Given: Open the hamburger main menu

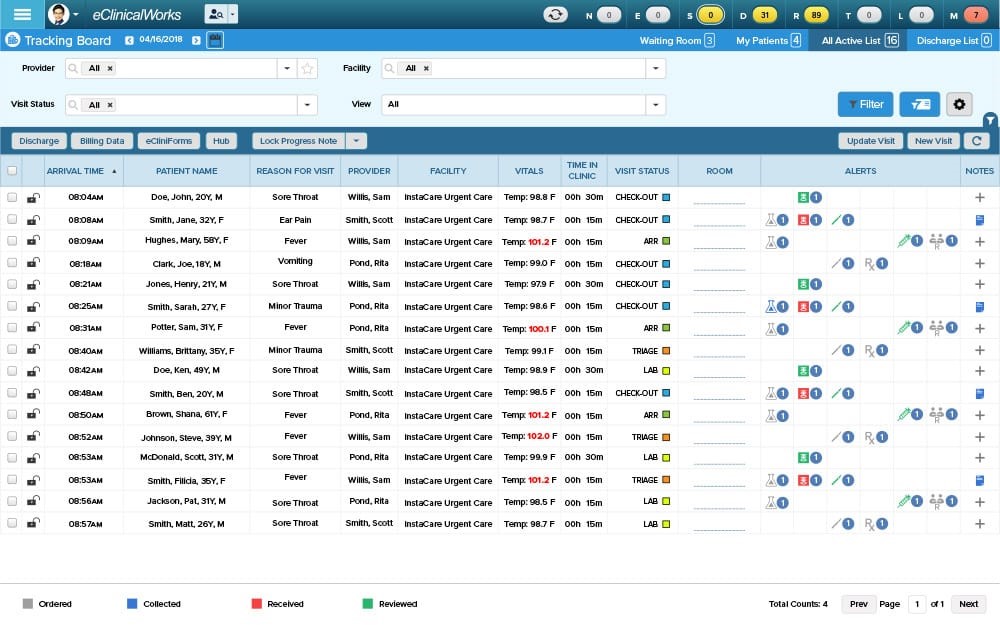Looking at the screenshot, I should click(x=22, y=14).
